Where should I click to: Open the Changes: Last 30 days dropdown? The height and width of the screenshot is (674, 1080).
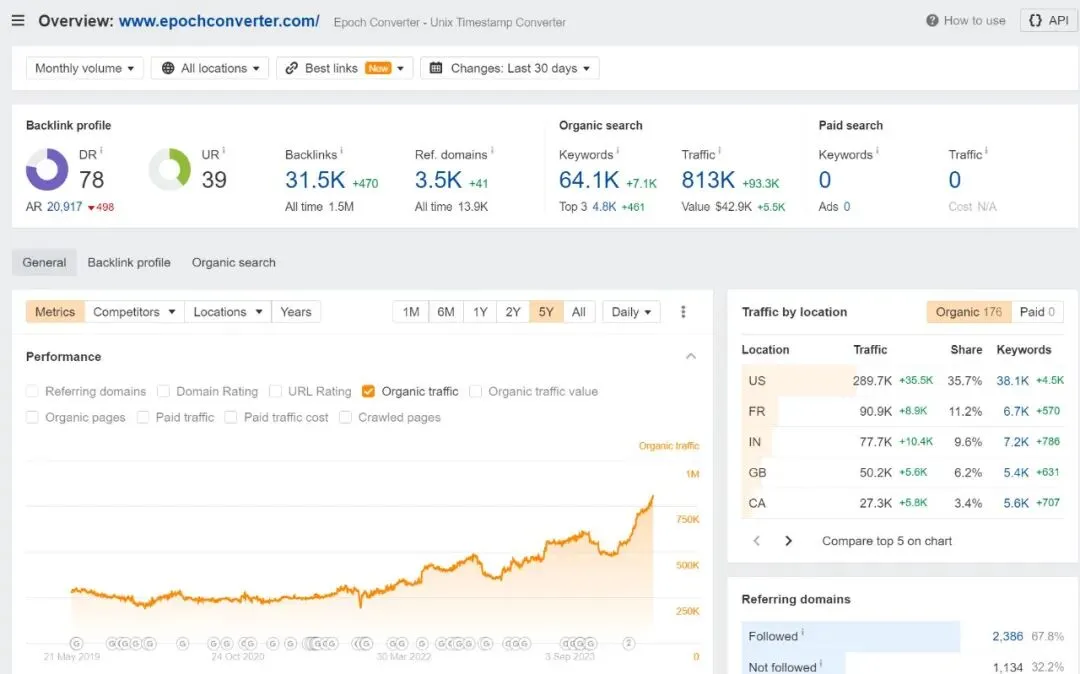pyautogui.click(x=510, y=68)
